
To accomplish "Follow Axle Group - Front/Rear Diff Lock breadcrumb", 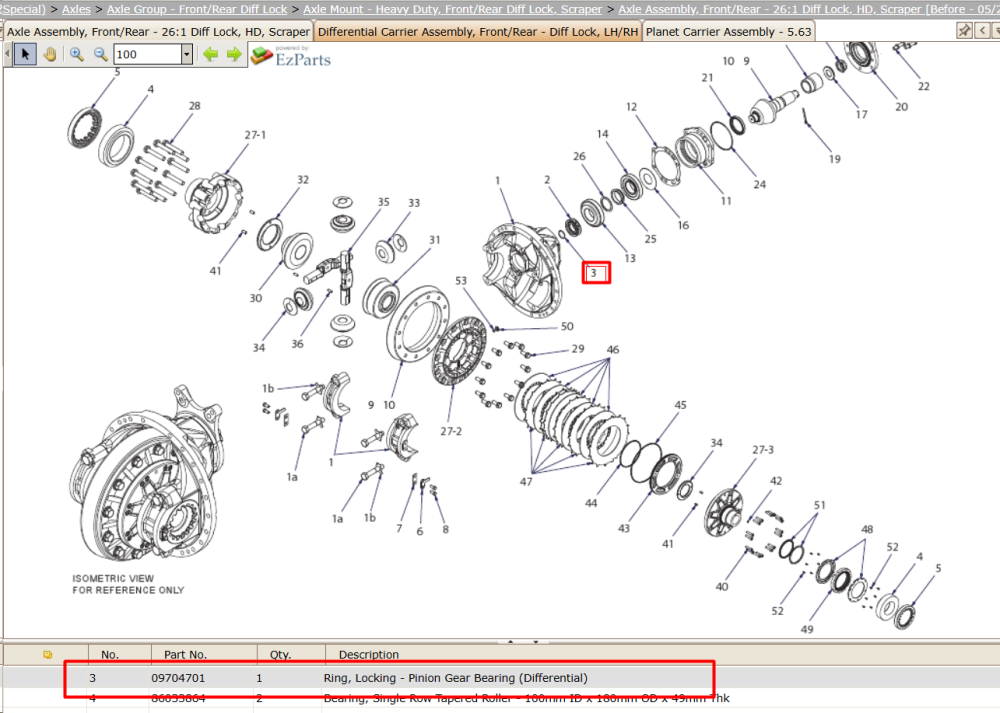I will pyautogui.click(x=197, y=9).
